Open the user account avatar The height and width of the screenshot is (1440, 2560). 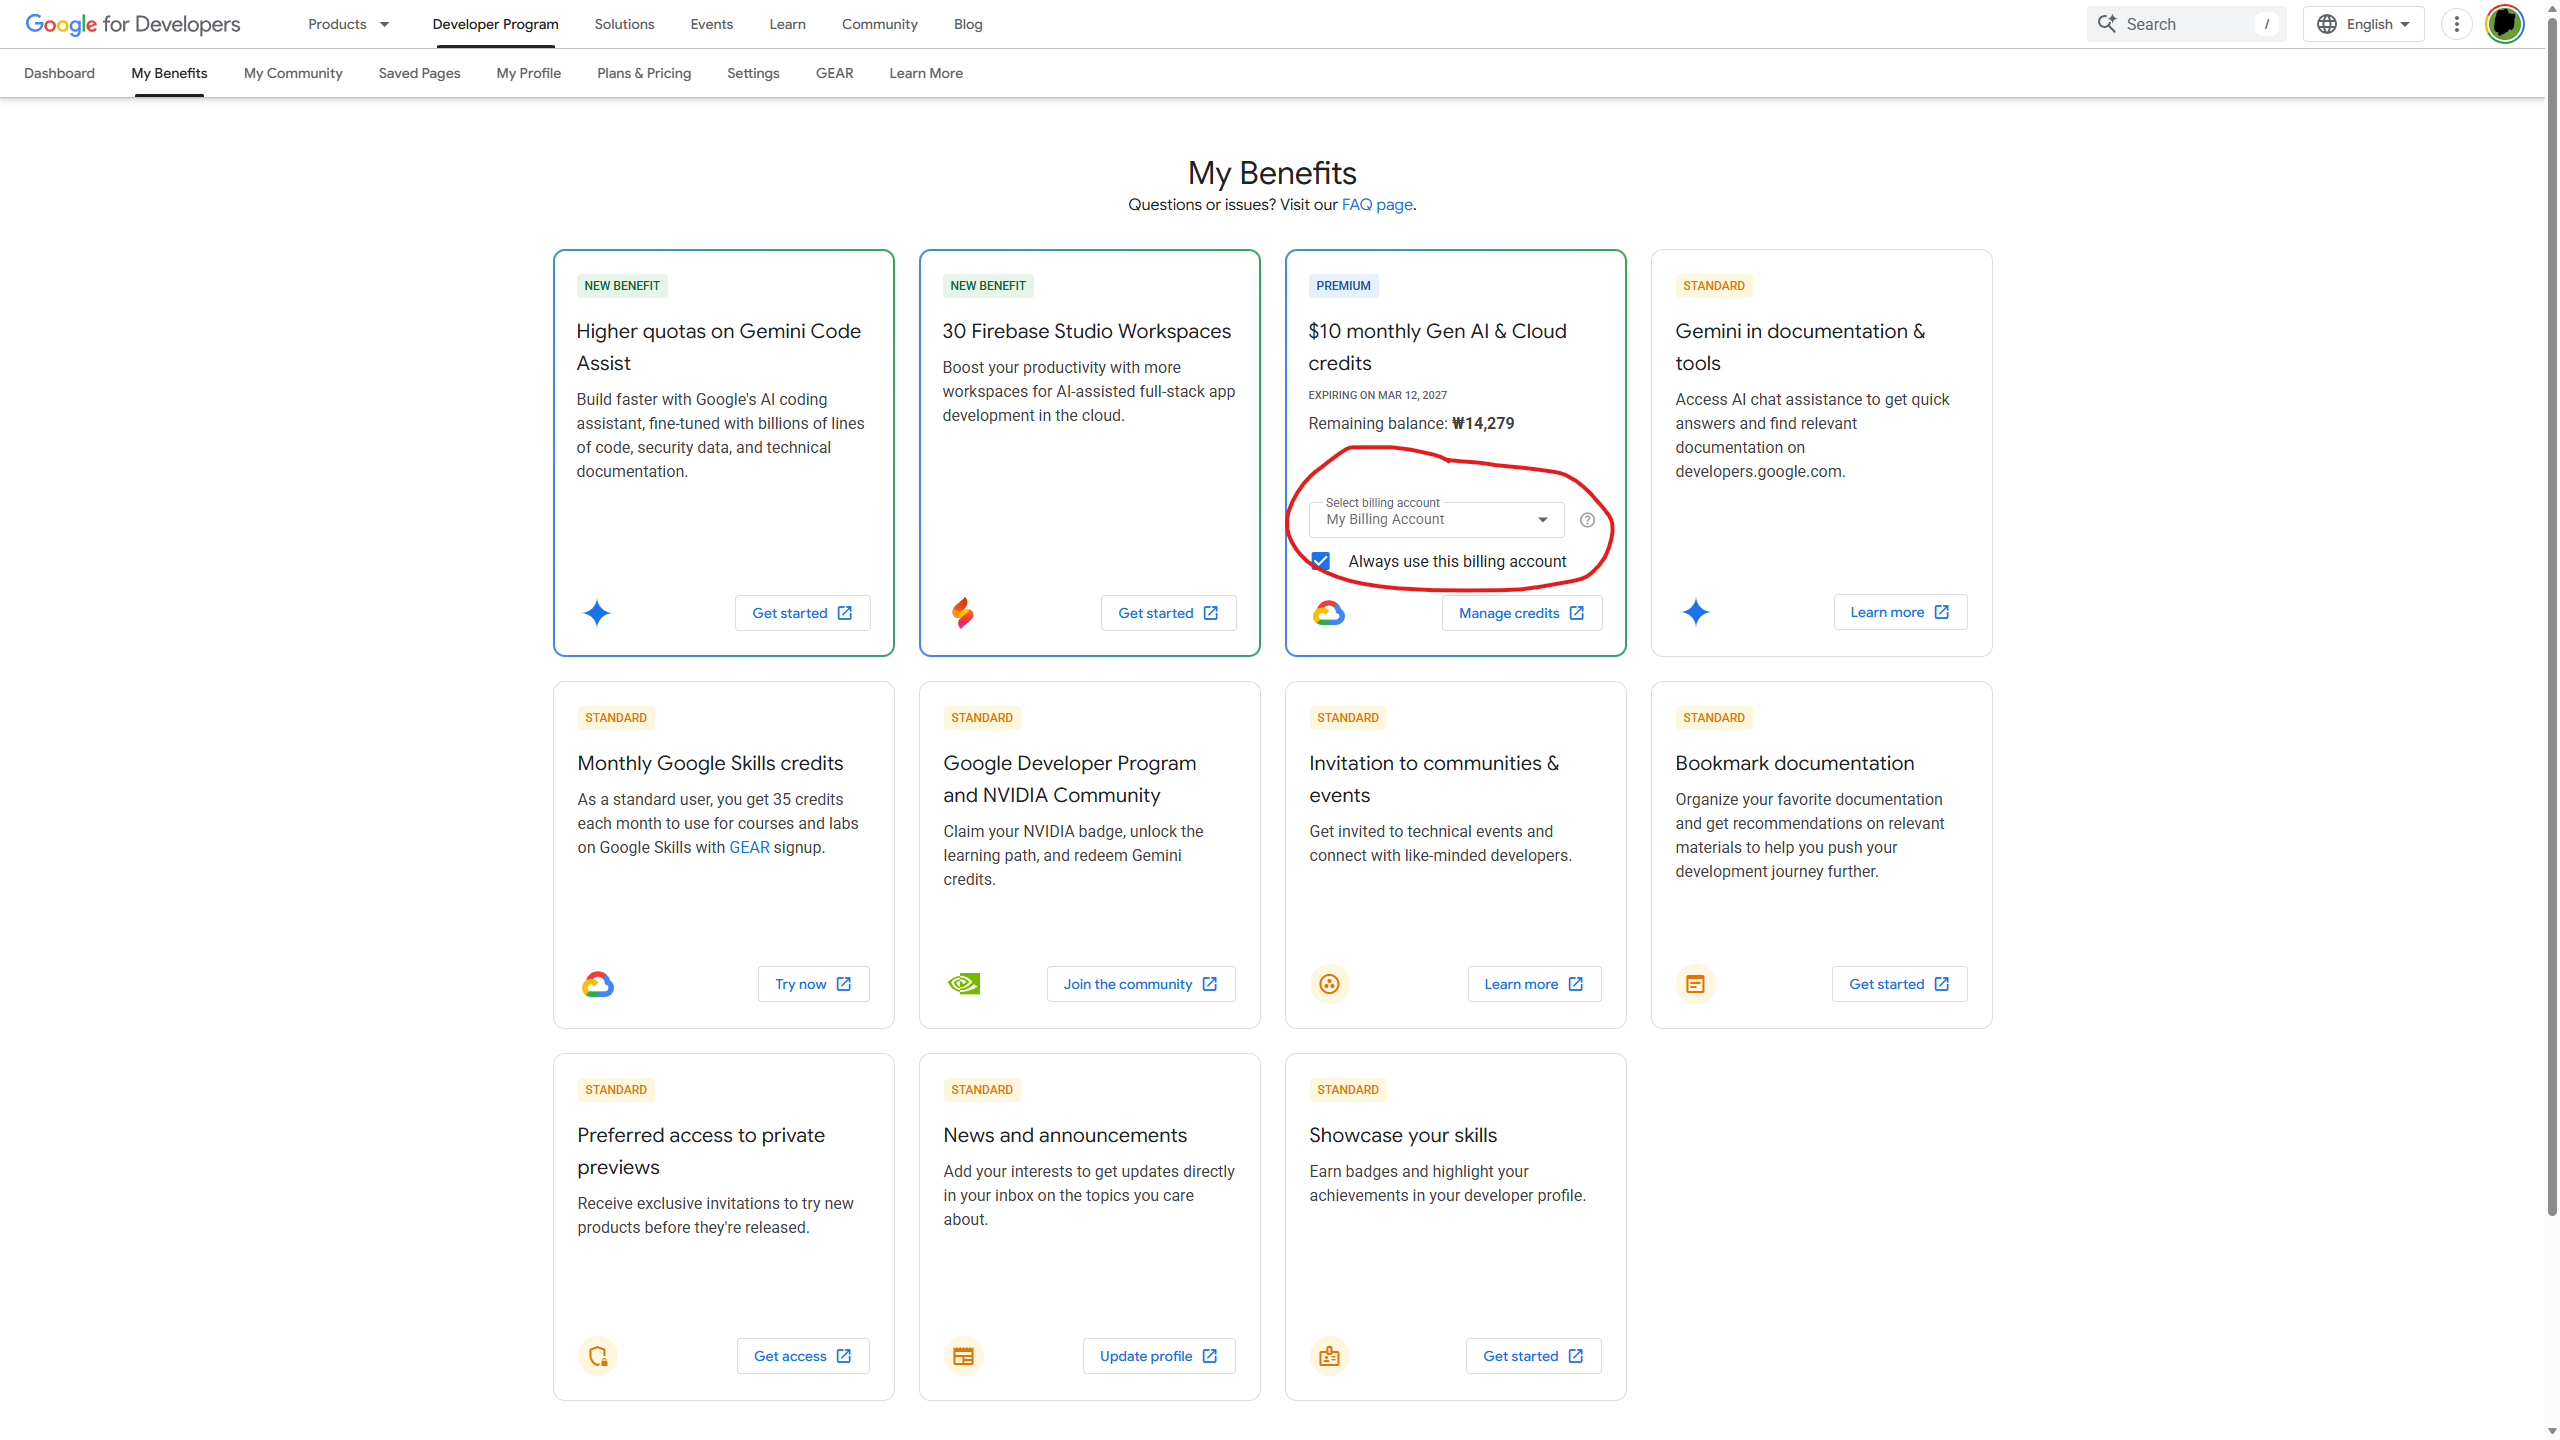click(2504, 24)
